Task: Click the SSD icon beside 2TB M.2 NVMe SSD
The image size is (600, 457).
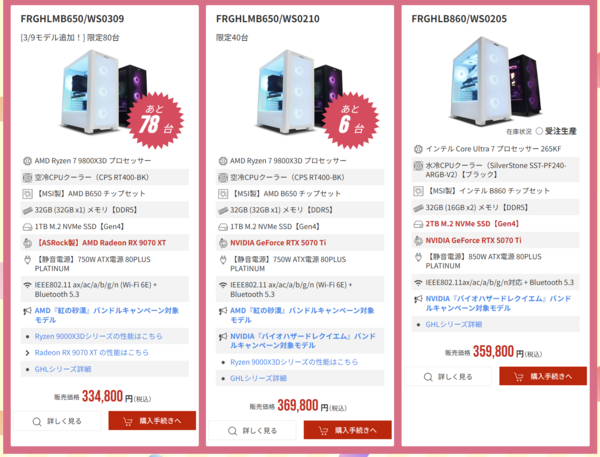Action: [418, 224]
